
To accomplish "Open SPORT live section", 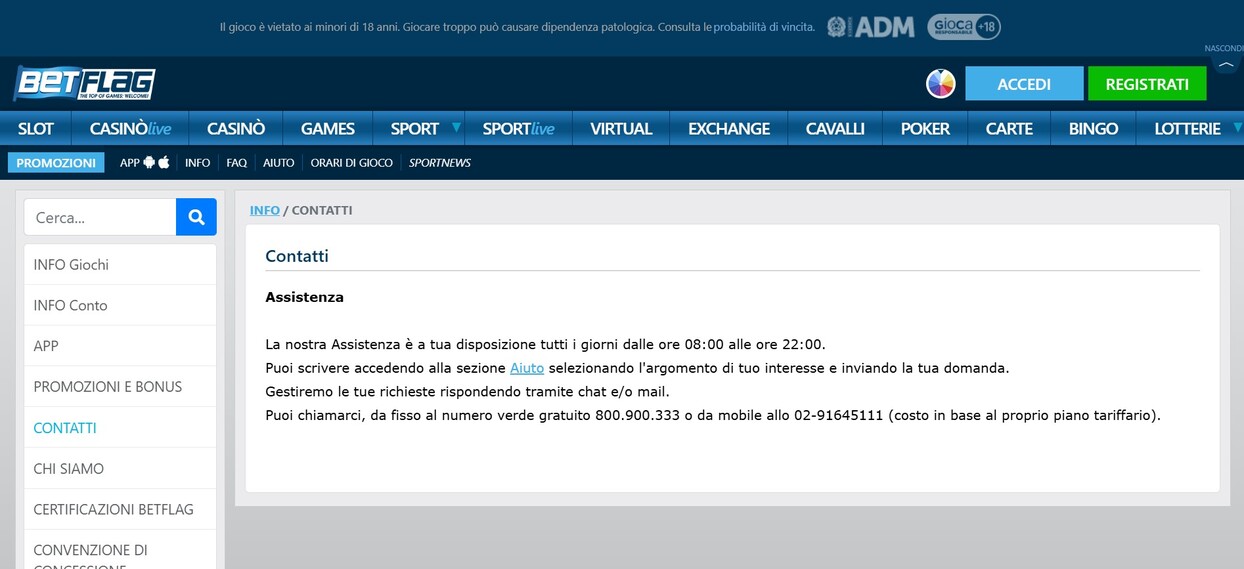I will tap(518, 128).
